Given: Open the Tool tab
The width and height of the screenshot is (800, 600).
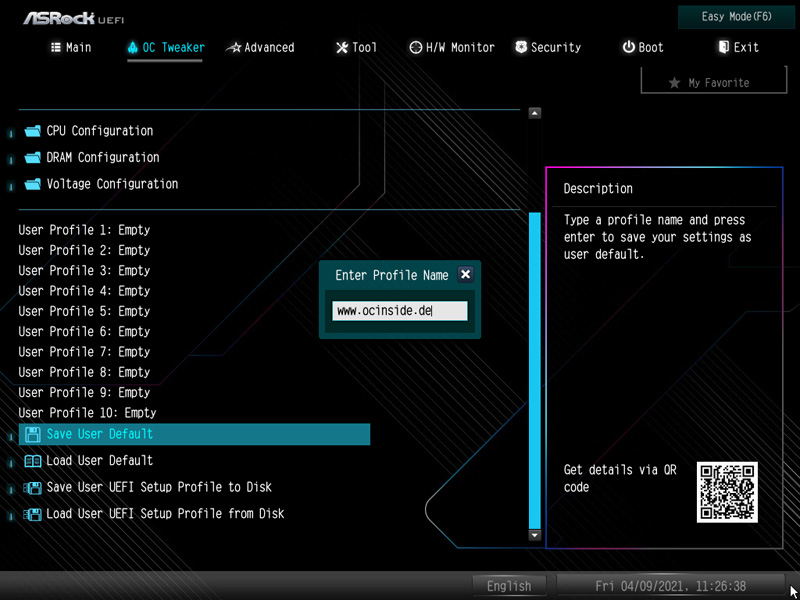Looking at the screenshot, I should [356, 47].
